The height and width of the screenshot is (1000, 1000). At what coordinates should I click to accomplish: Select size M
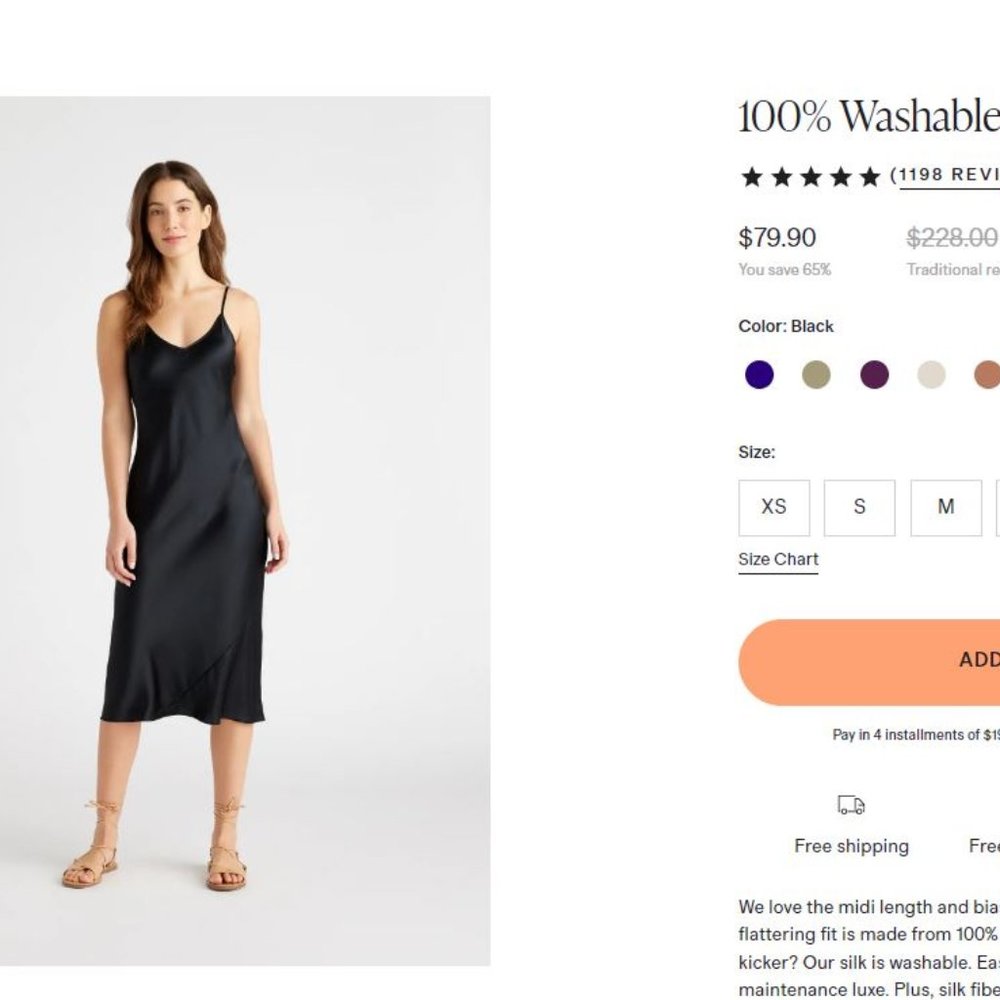[944, 508]
